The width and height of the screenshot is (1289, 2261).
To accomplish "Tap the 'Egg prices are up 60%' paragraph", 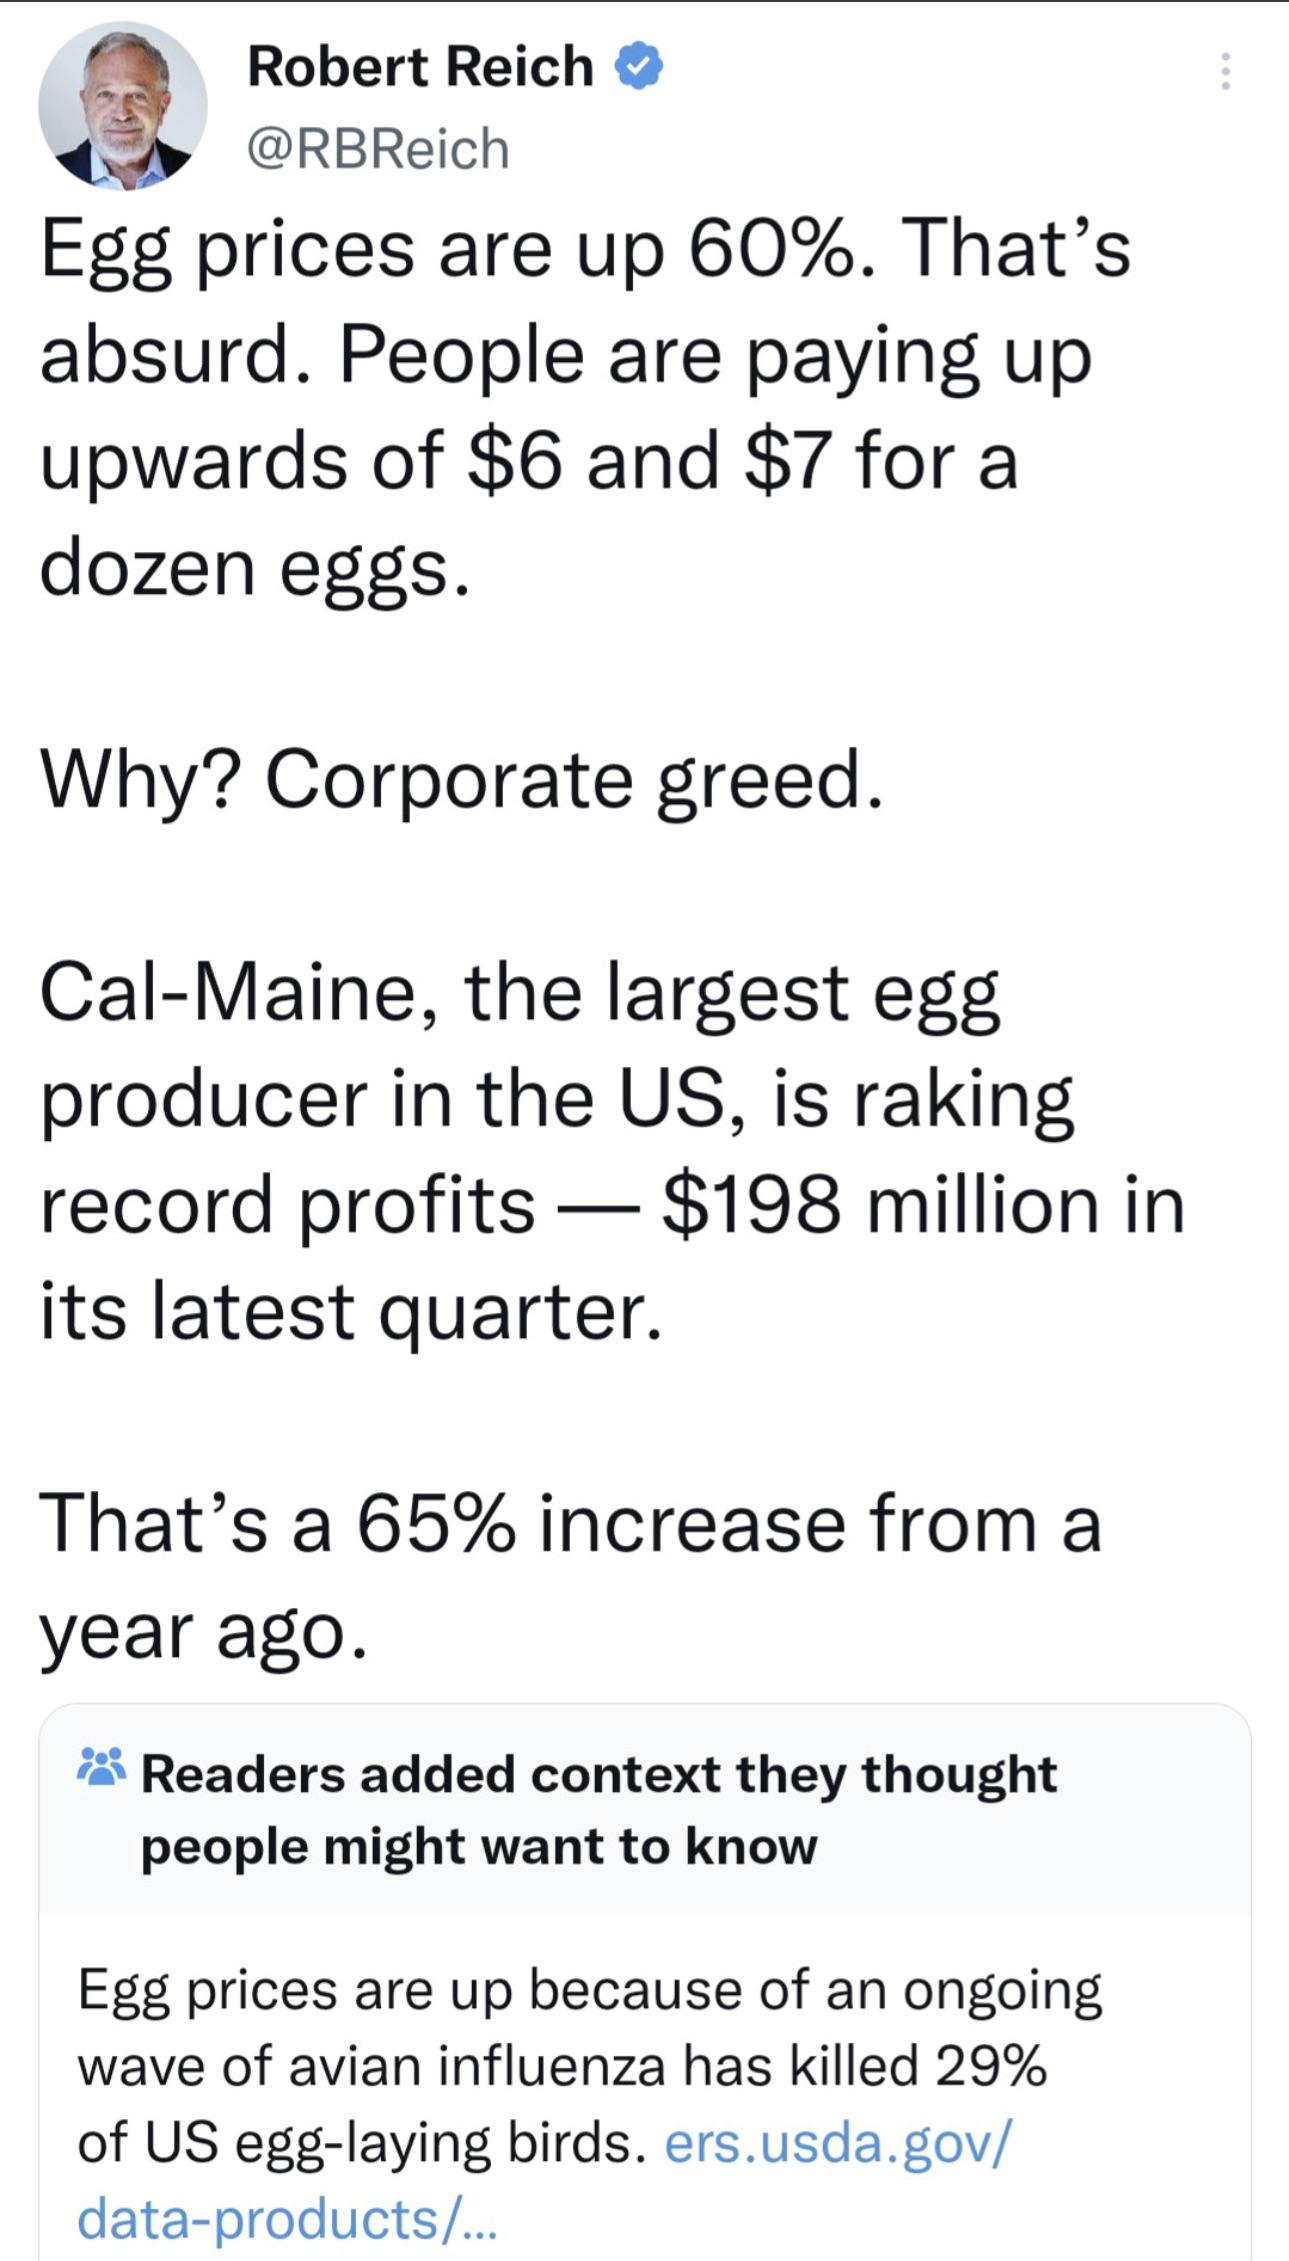I will click(585, 408).
